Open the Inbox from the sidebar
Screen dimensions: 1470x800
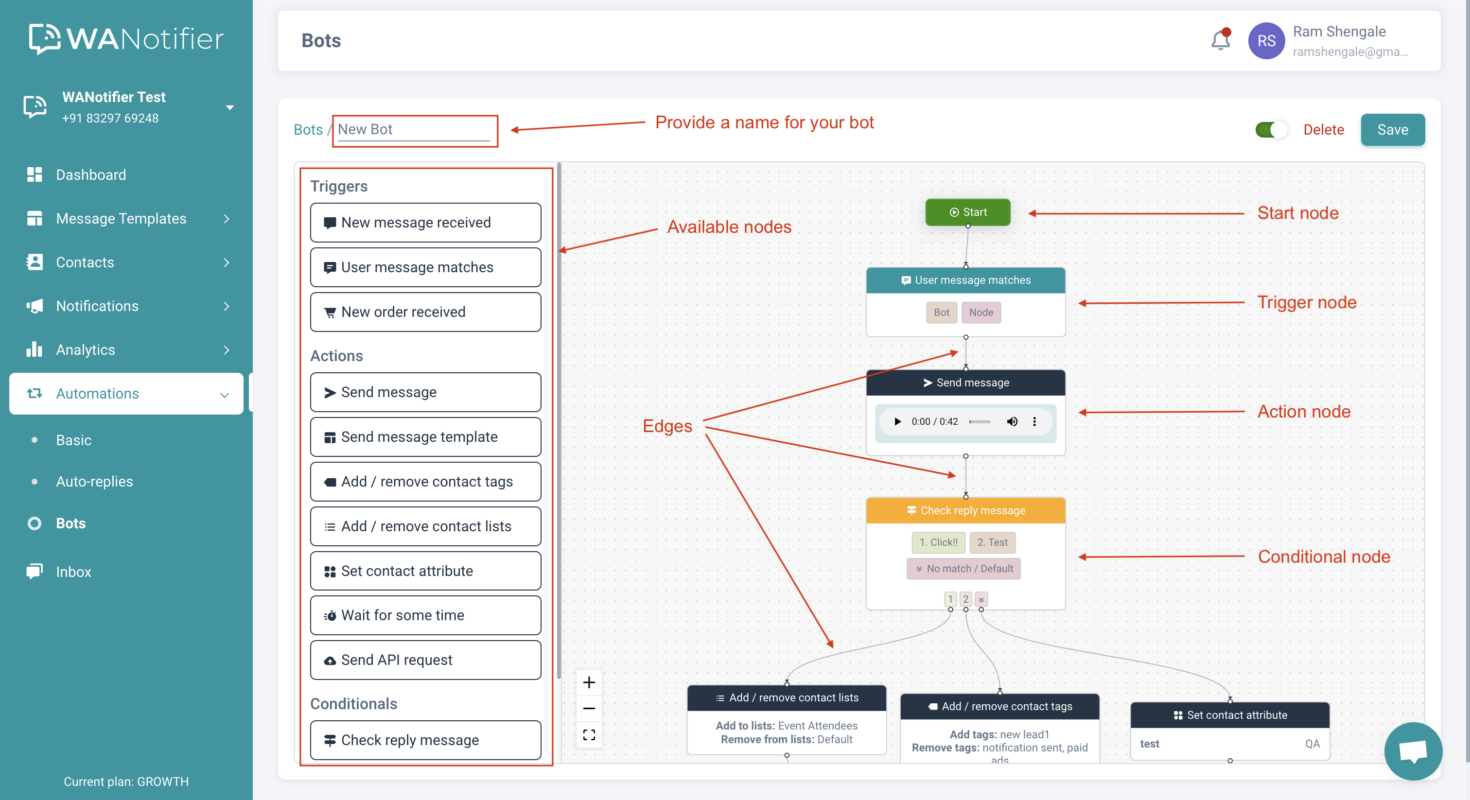pyautogui.click(x=72, y=571)
